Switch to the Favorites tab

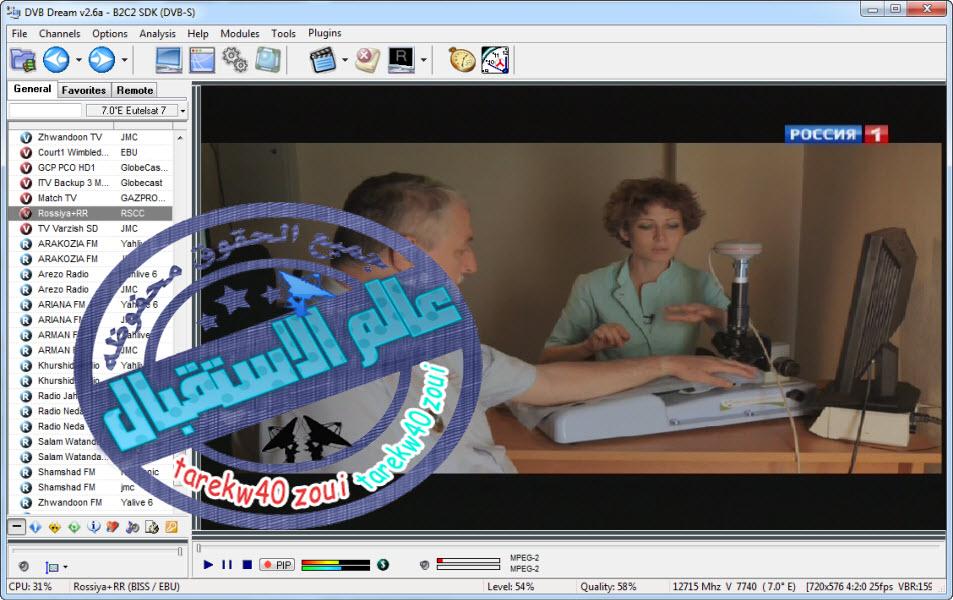click(x=84, y=90)
